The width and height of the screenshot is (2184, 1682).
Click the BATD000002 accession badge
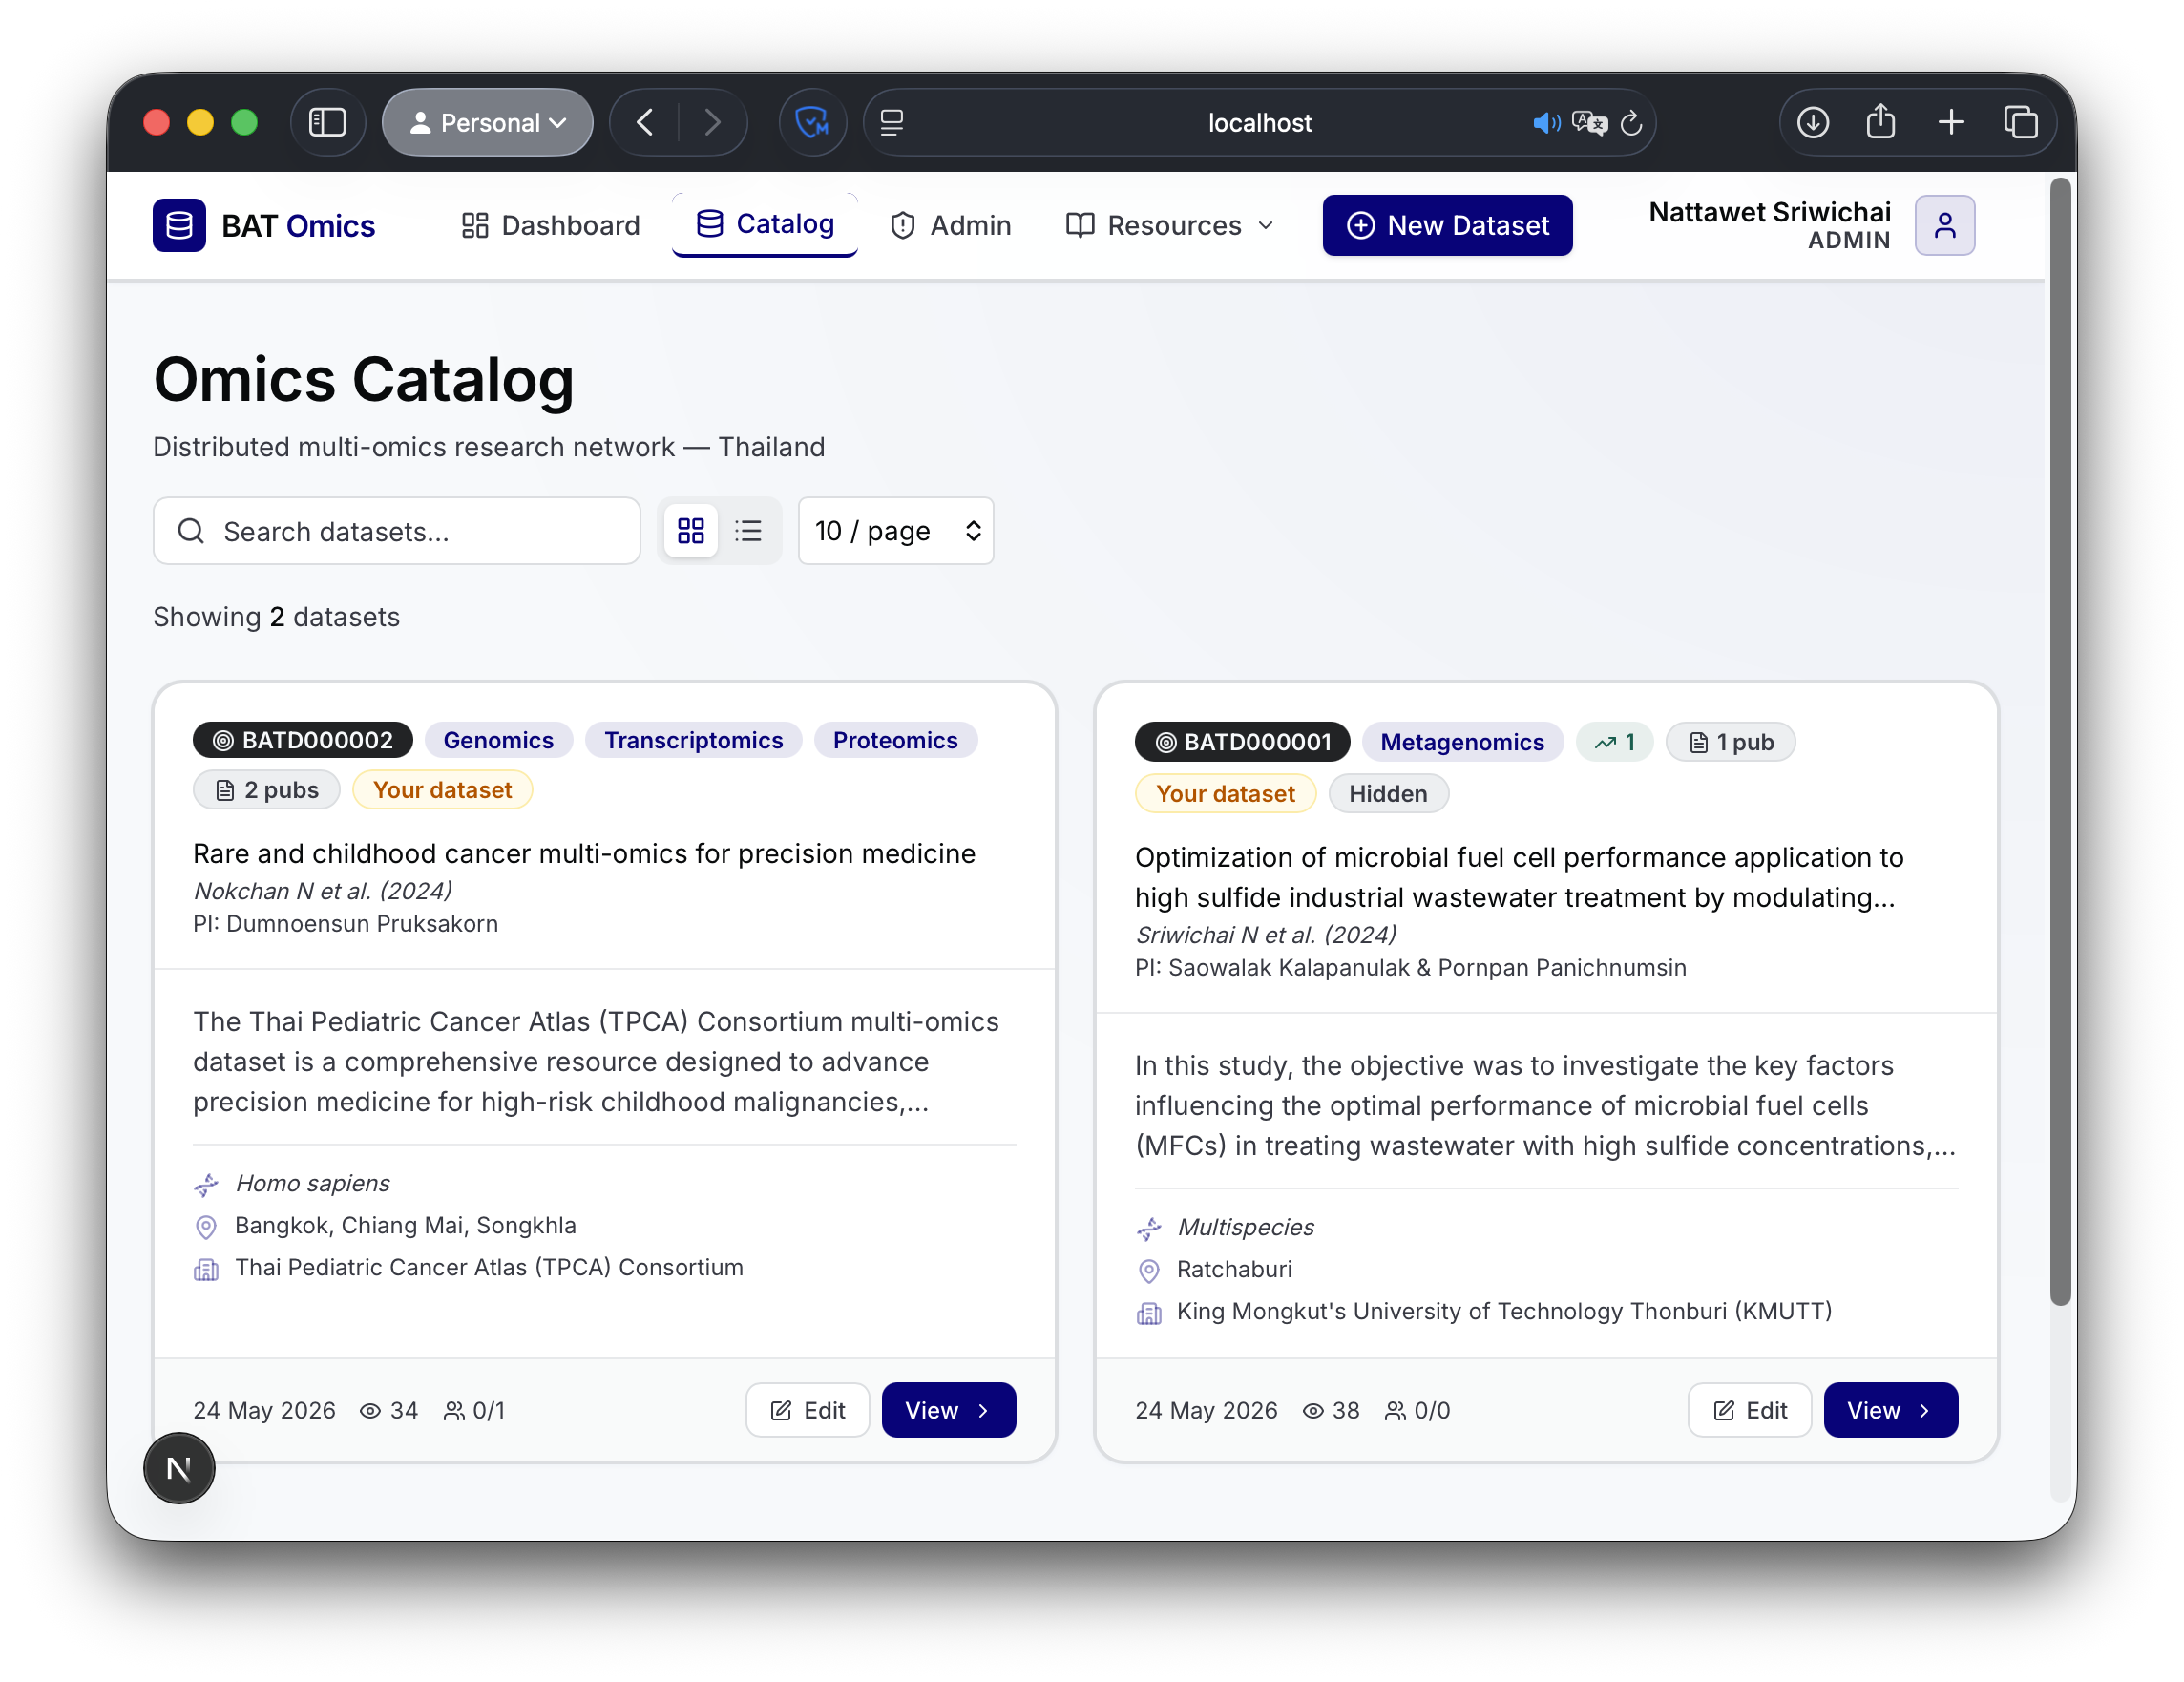coord(303,740)
